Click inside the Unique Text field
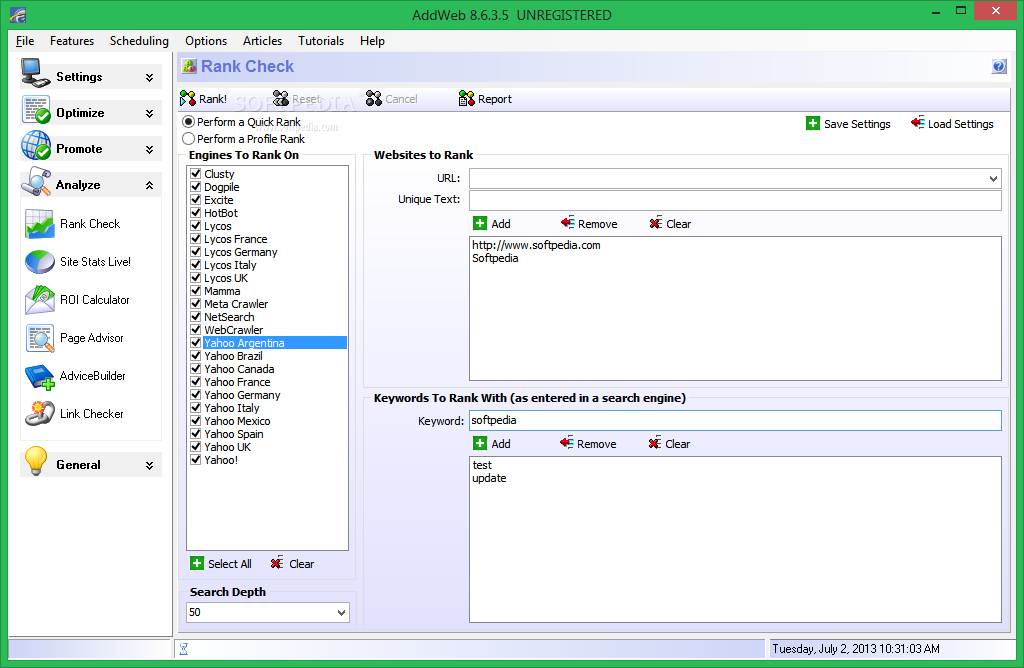 (x=735, y=200)
